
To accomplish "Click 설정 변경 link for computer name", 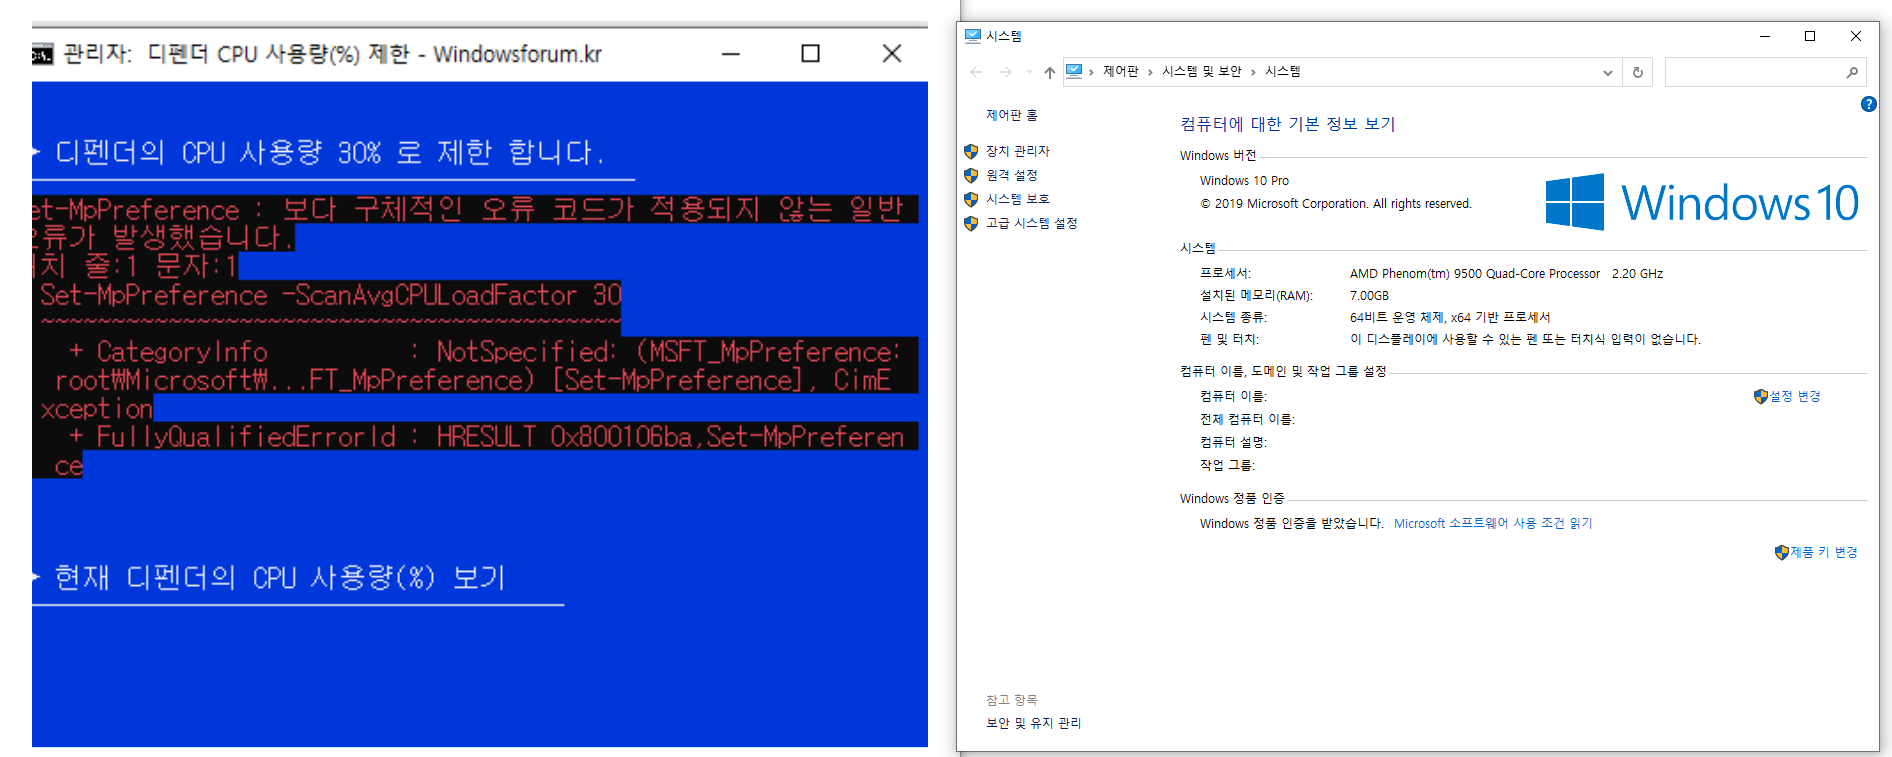I will pyautogui.click(x=1795, y=396).
